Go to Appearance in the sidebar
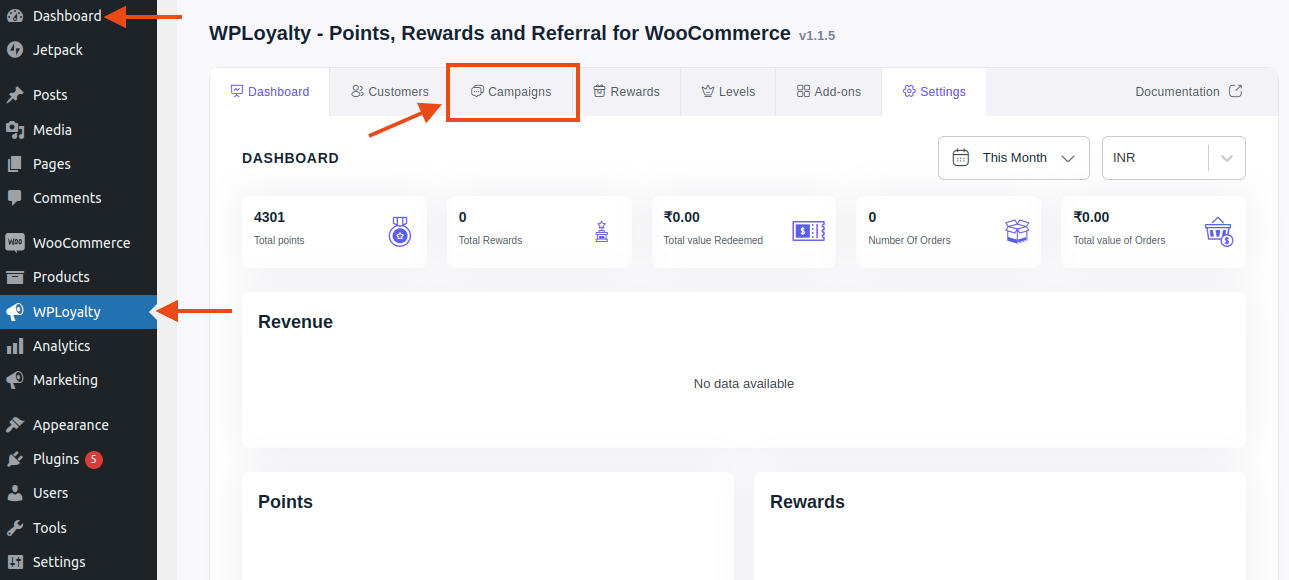Viewport: 1289px width, 580px height. pyautogui.click(x=78, y=425)
